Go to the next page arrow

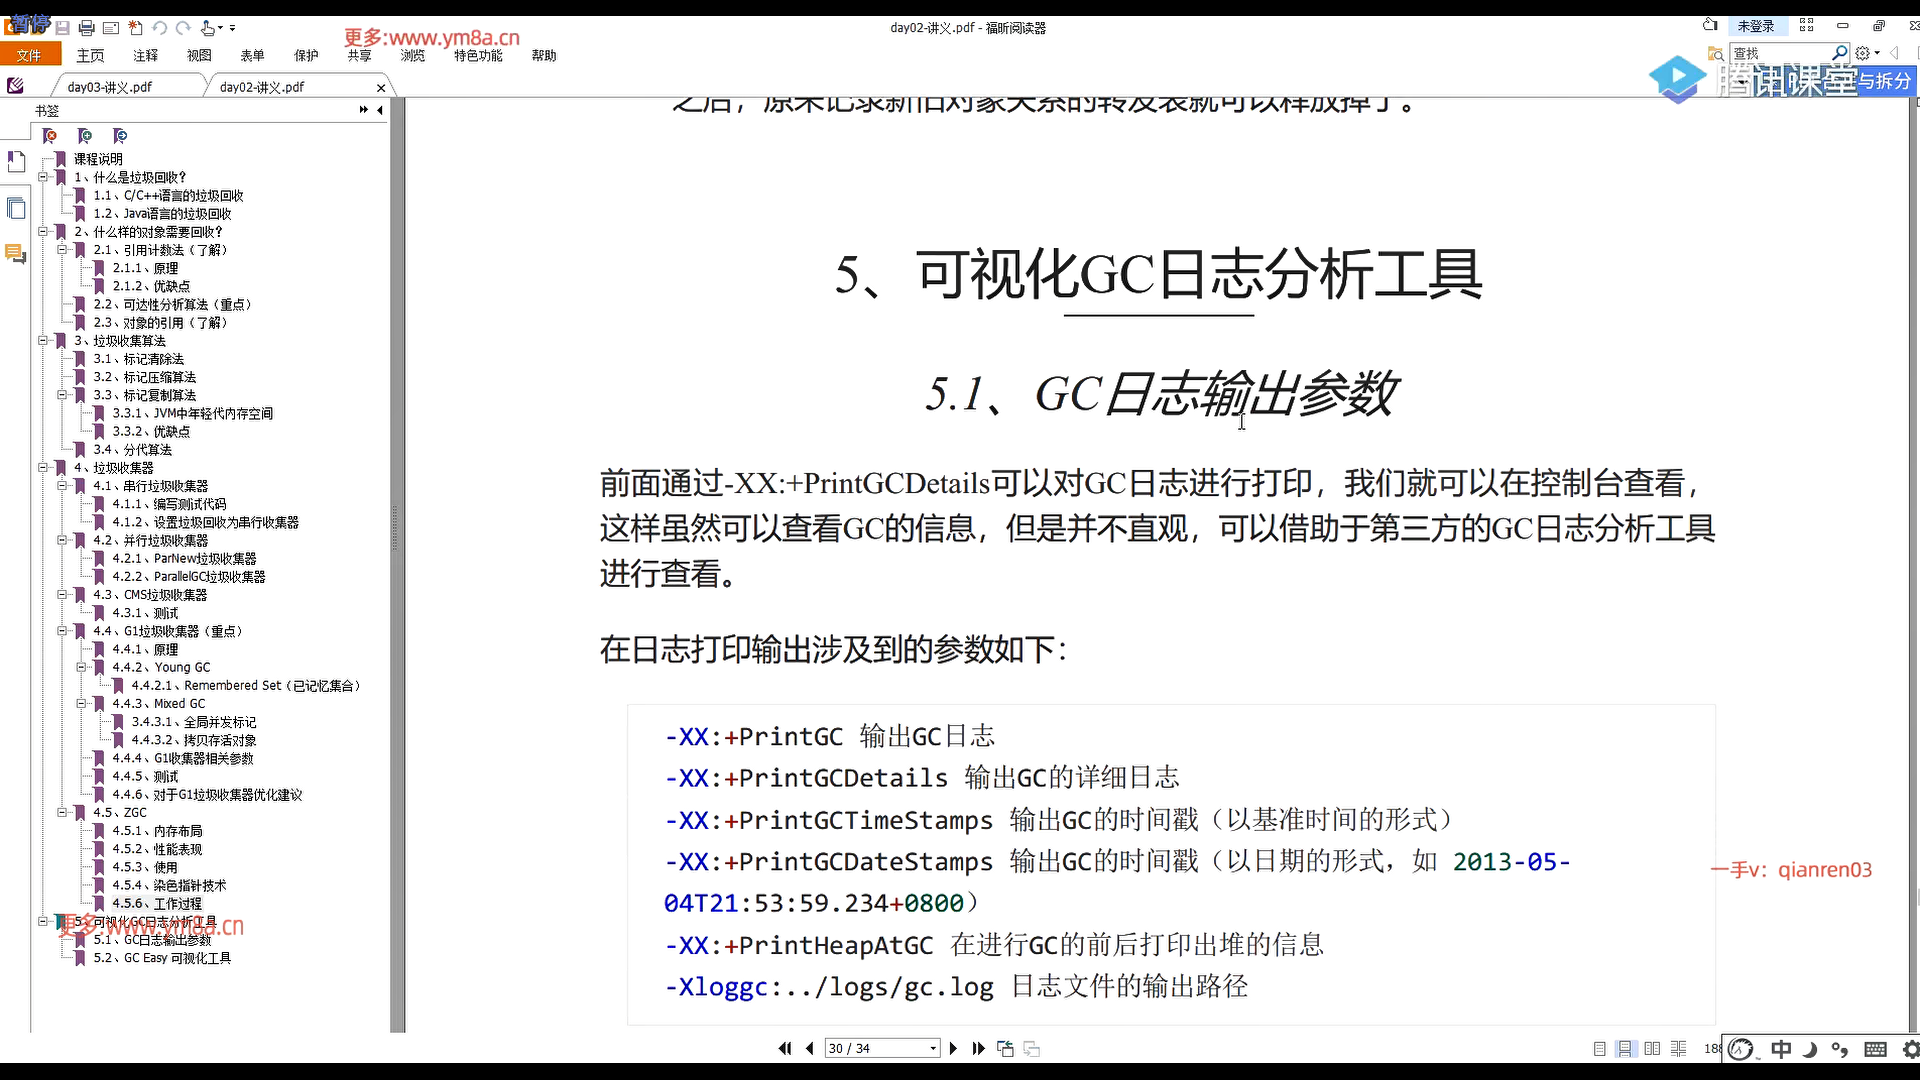click(x=952, y=1048)
